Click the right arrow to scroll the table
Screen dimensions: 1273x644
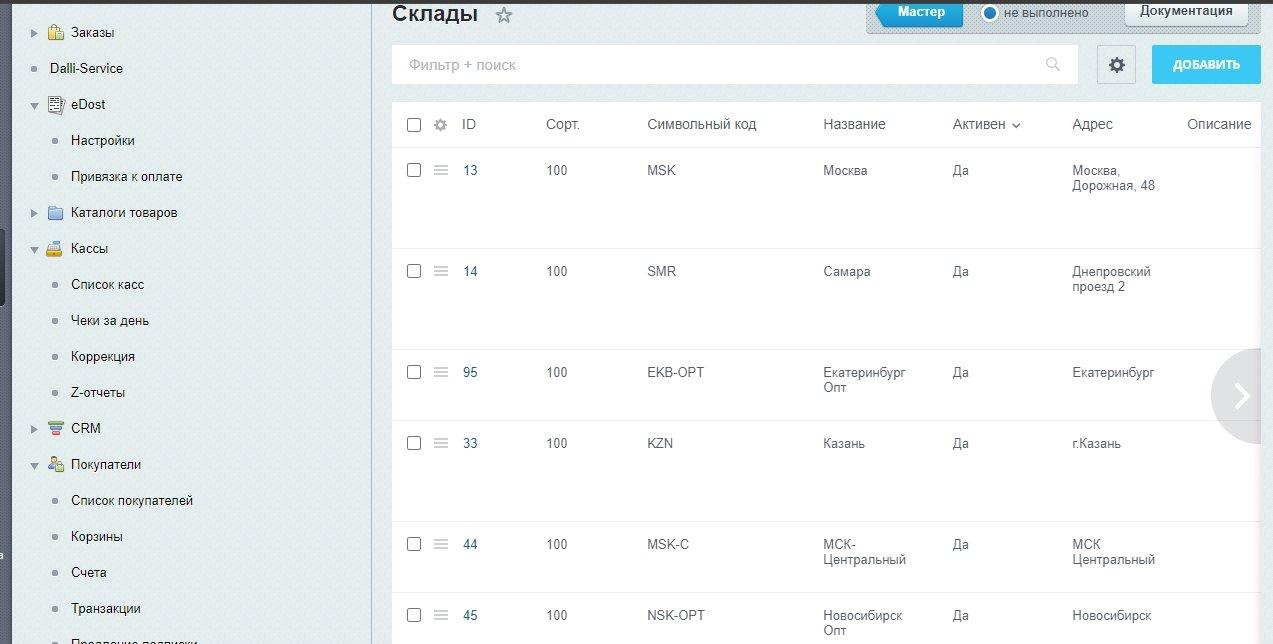point(1242,396)
